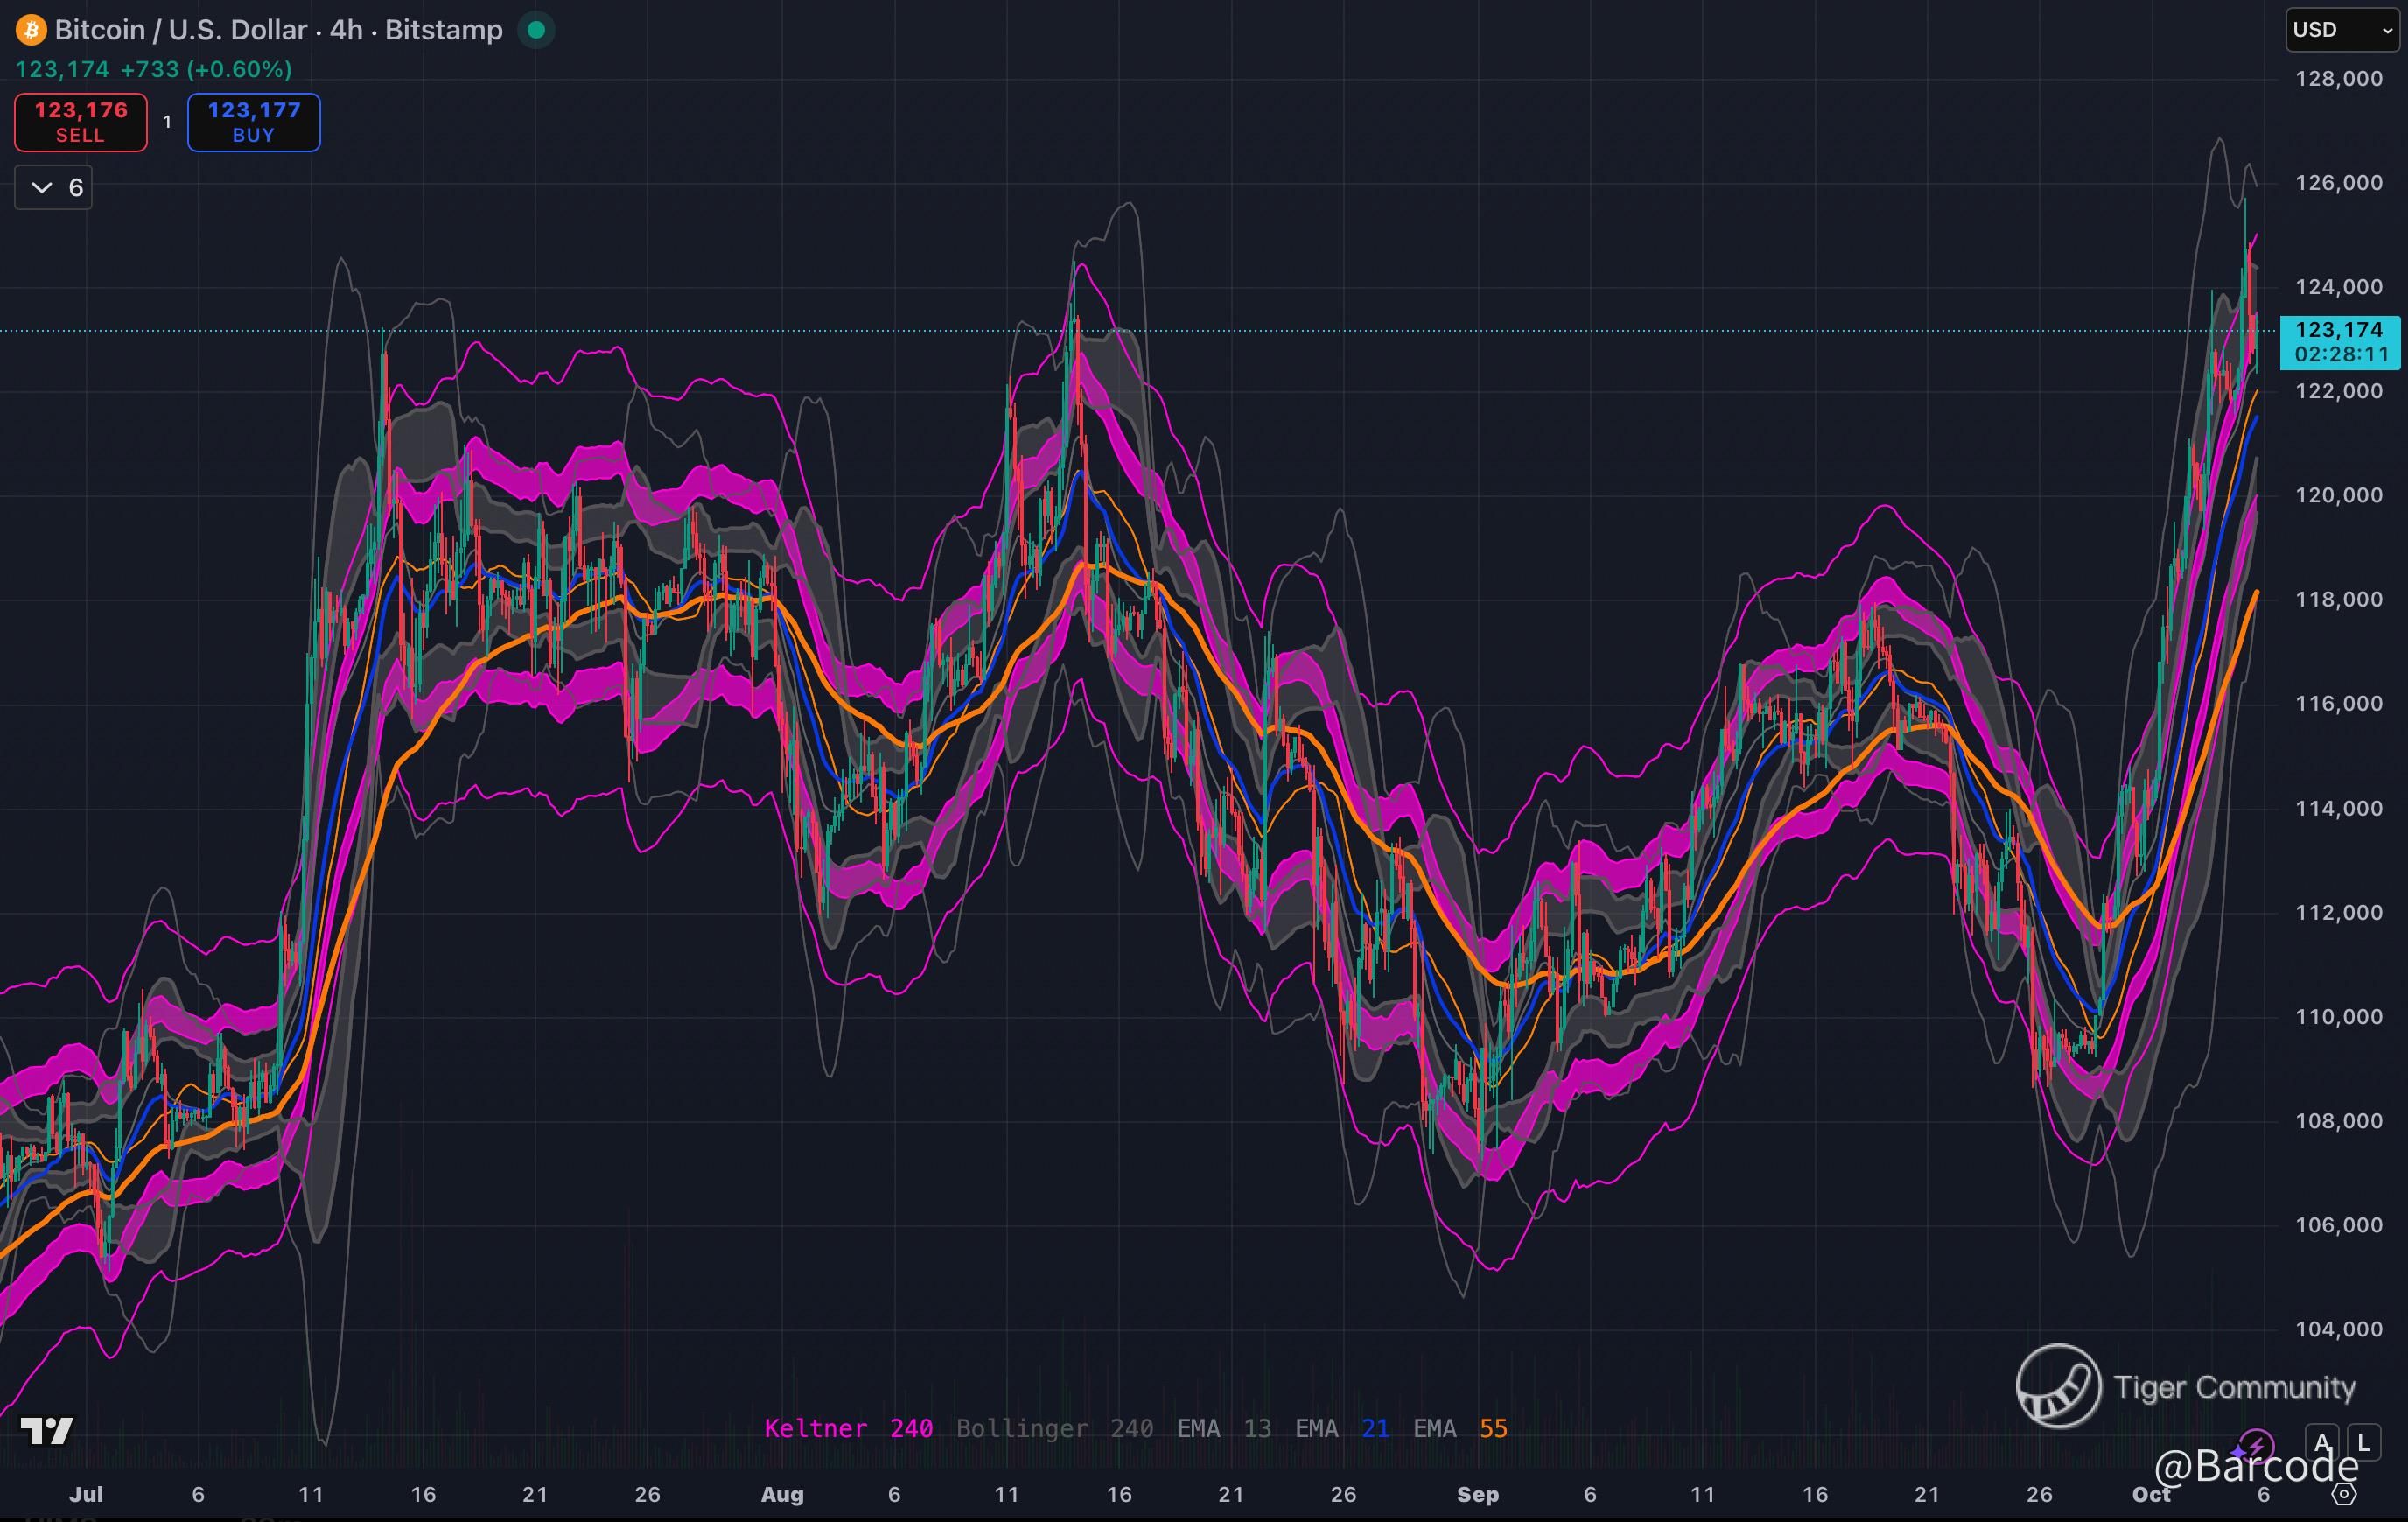Image resolution: width=2408 pixels, height=1522 pixels.
Task: Click the green market status dot
Action: tap(536, 30)
